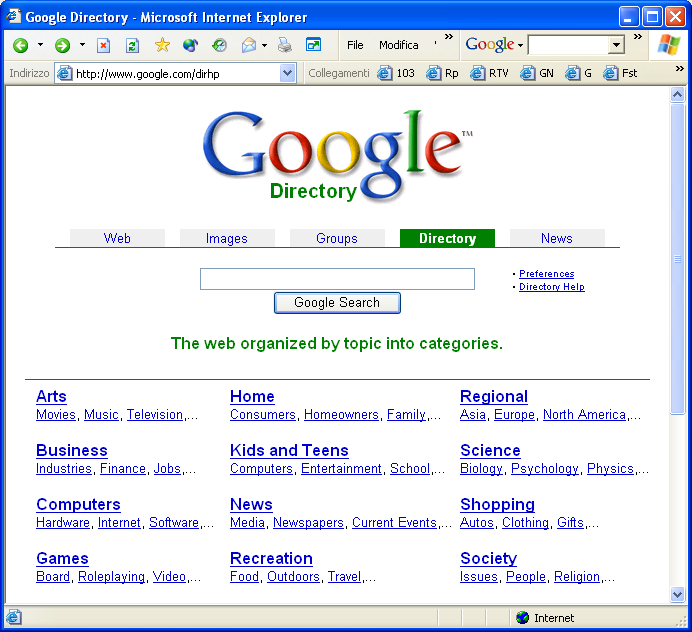692x632 pixels.
Task: Open the Kids and Teens category
Action: (x=289, y=451)
